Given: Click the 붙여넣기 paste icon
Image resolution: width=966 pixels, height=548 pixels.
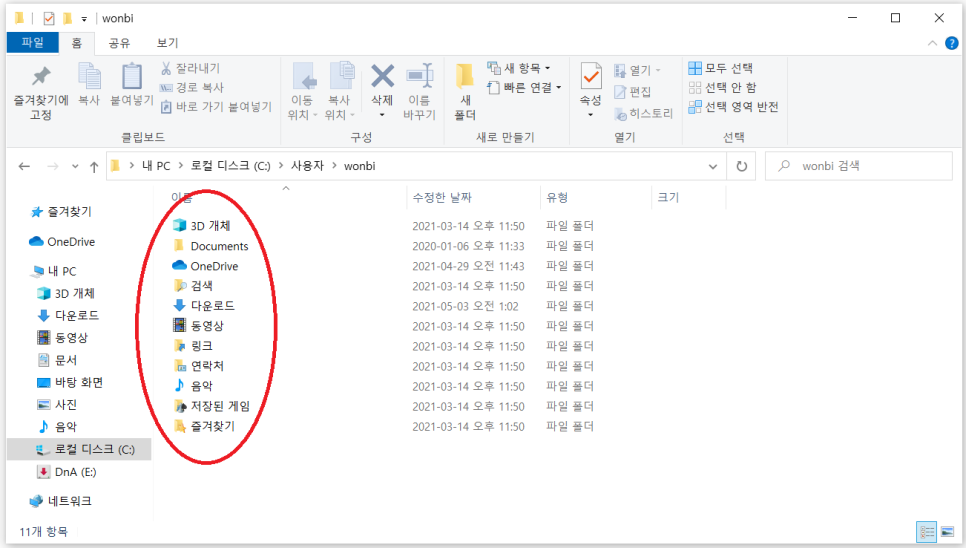Looking at the screenshot, I should click(132, 76).
